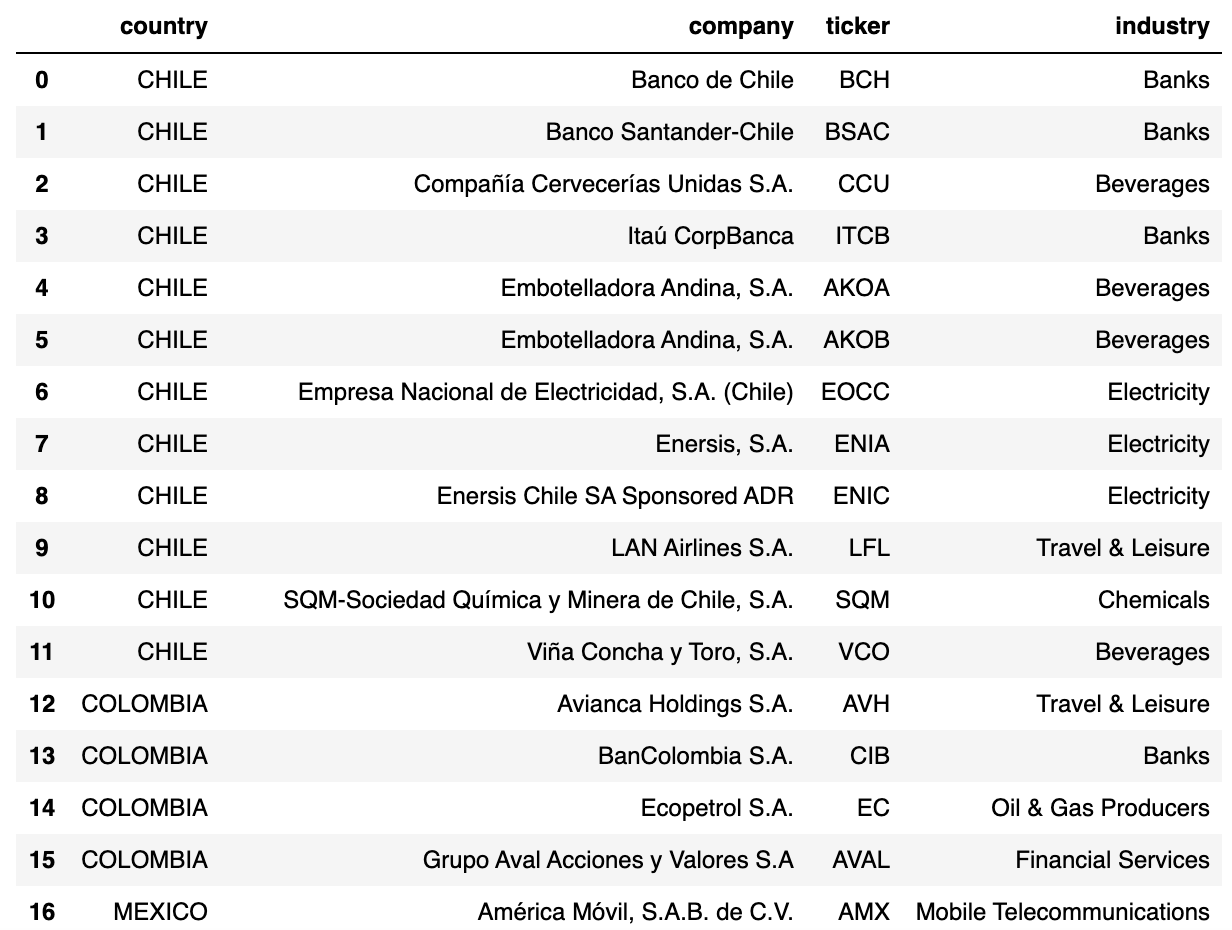The image size is (1232, 930).
Task: Click the ticker column header
Action: tap(857, 27)
